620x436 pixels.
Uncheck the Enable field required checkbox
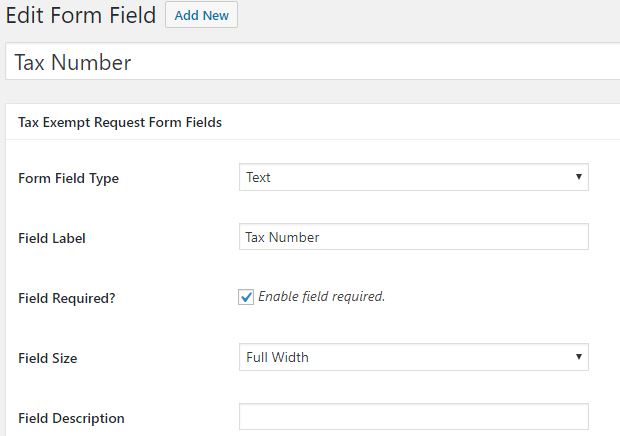coord(246,297)
